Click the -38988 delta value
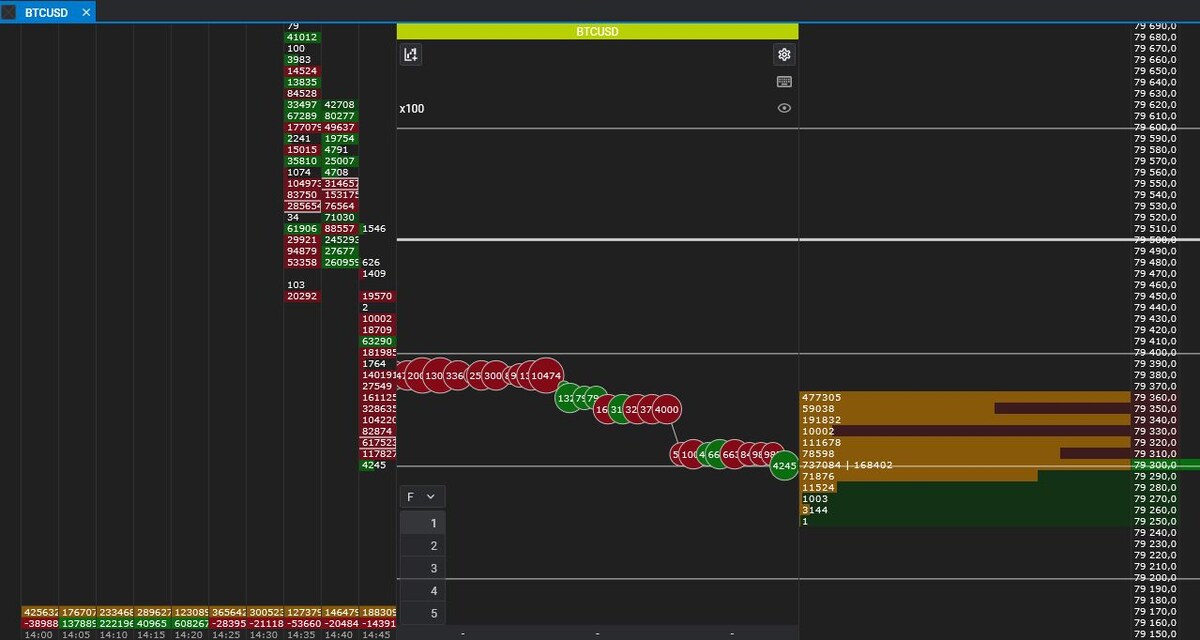This screenshot has height=640, width=1200. pyautogui.click(x=39, y=623)
